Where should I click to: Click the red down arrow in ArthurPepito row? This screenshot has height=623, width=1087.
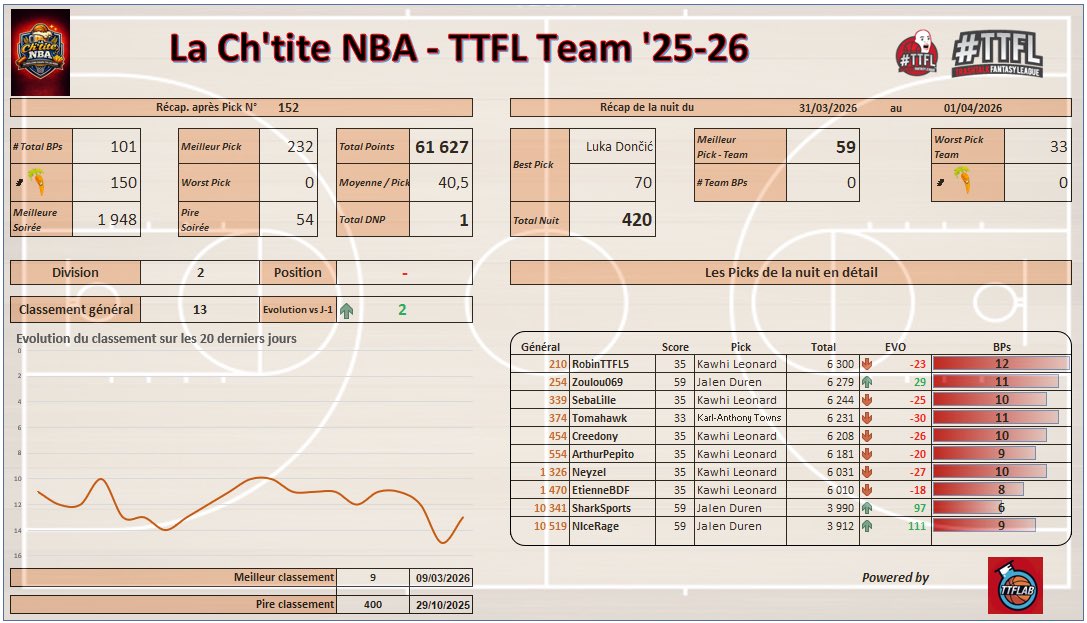pyautogui.click(x=867, y=454)
